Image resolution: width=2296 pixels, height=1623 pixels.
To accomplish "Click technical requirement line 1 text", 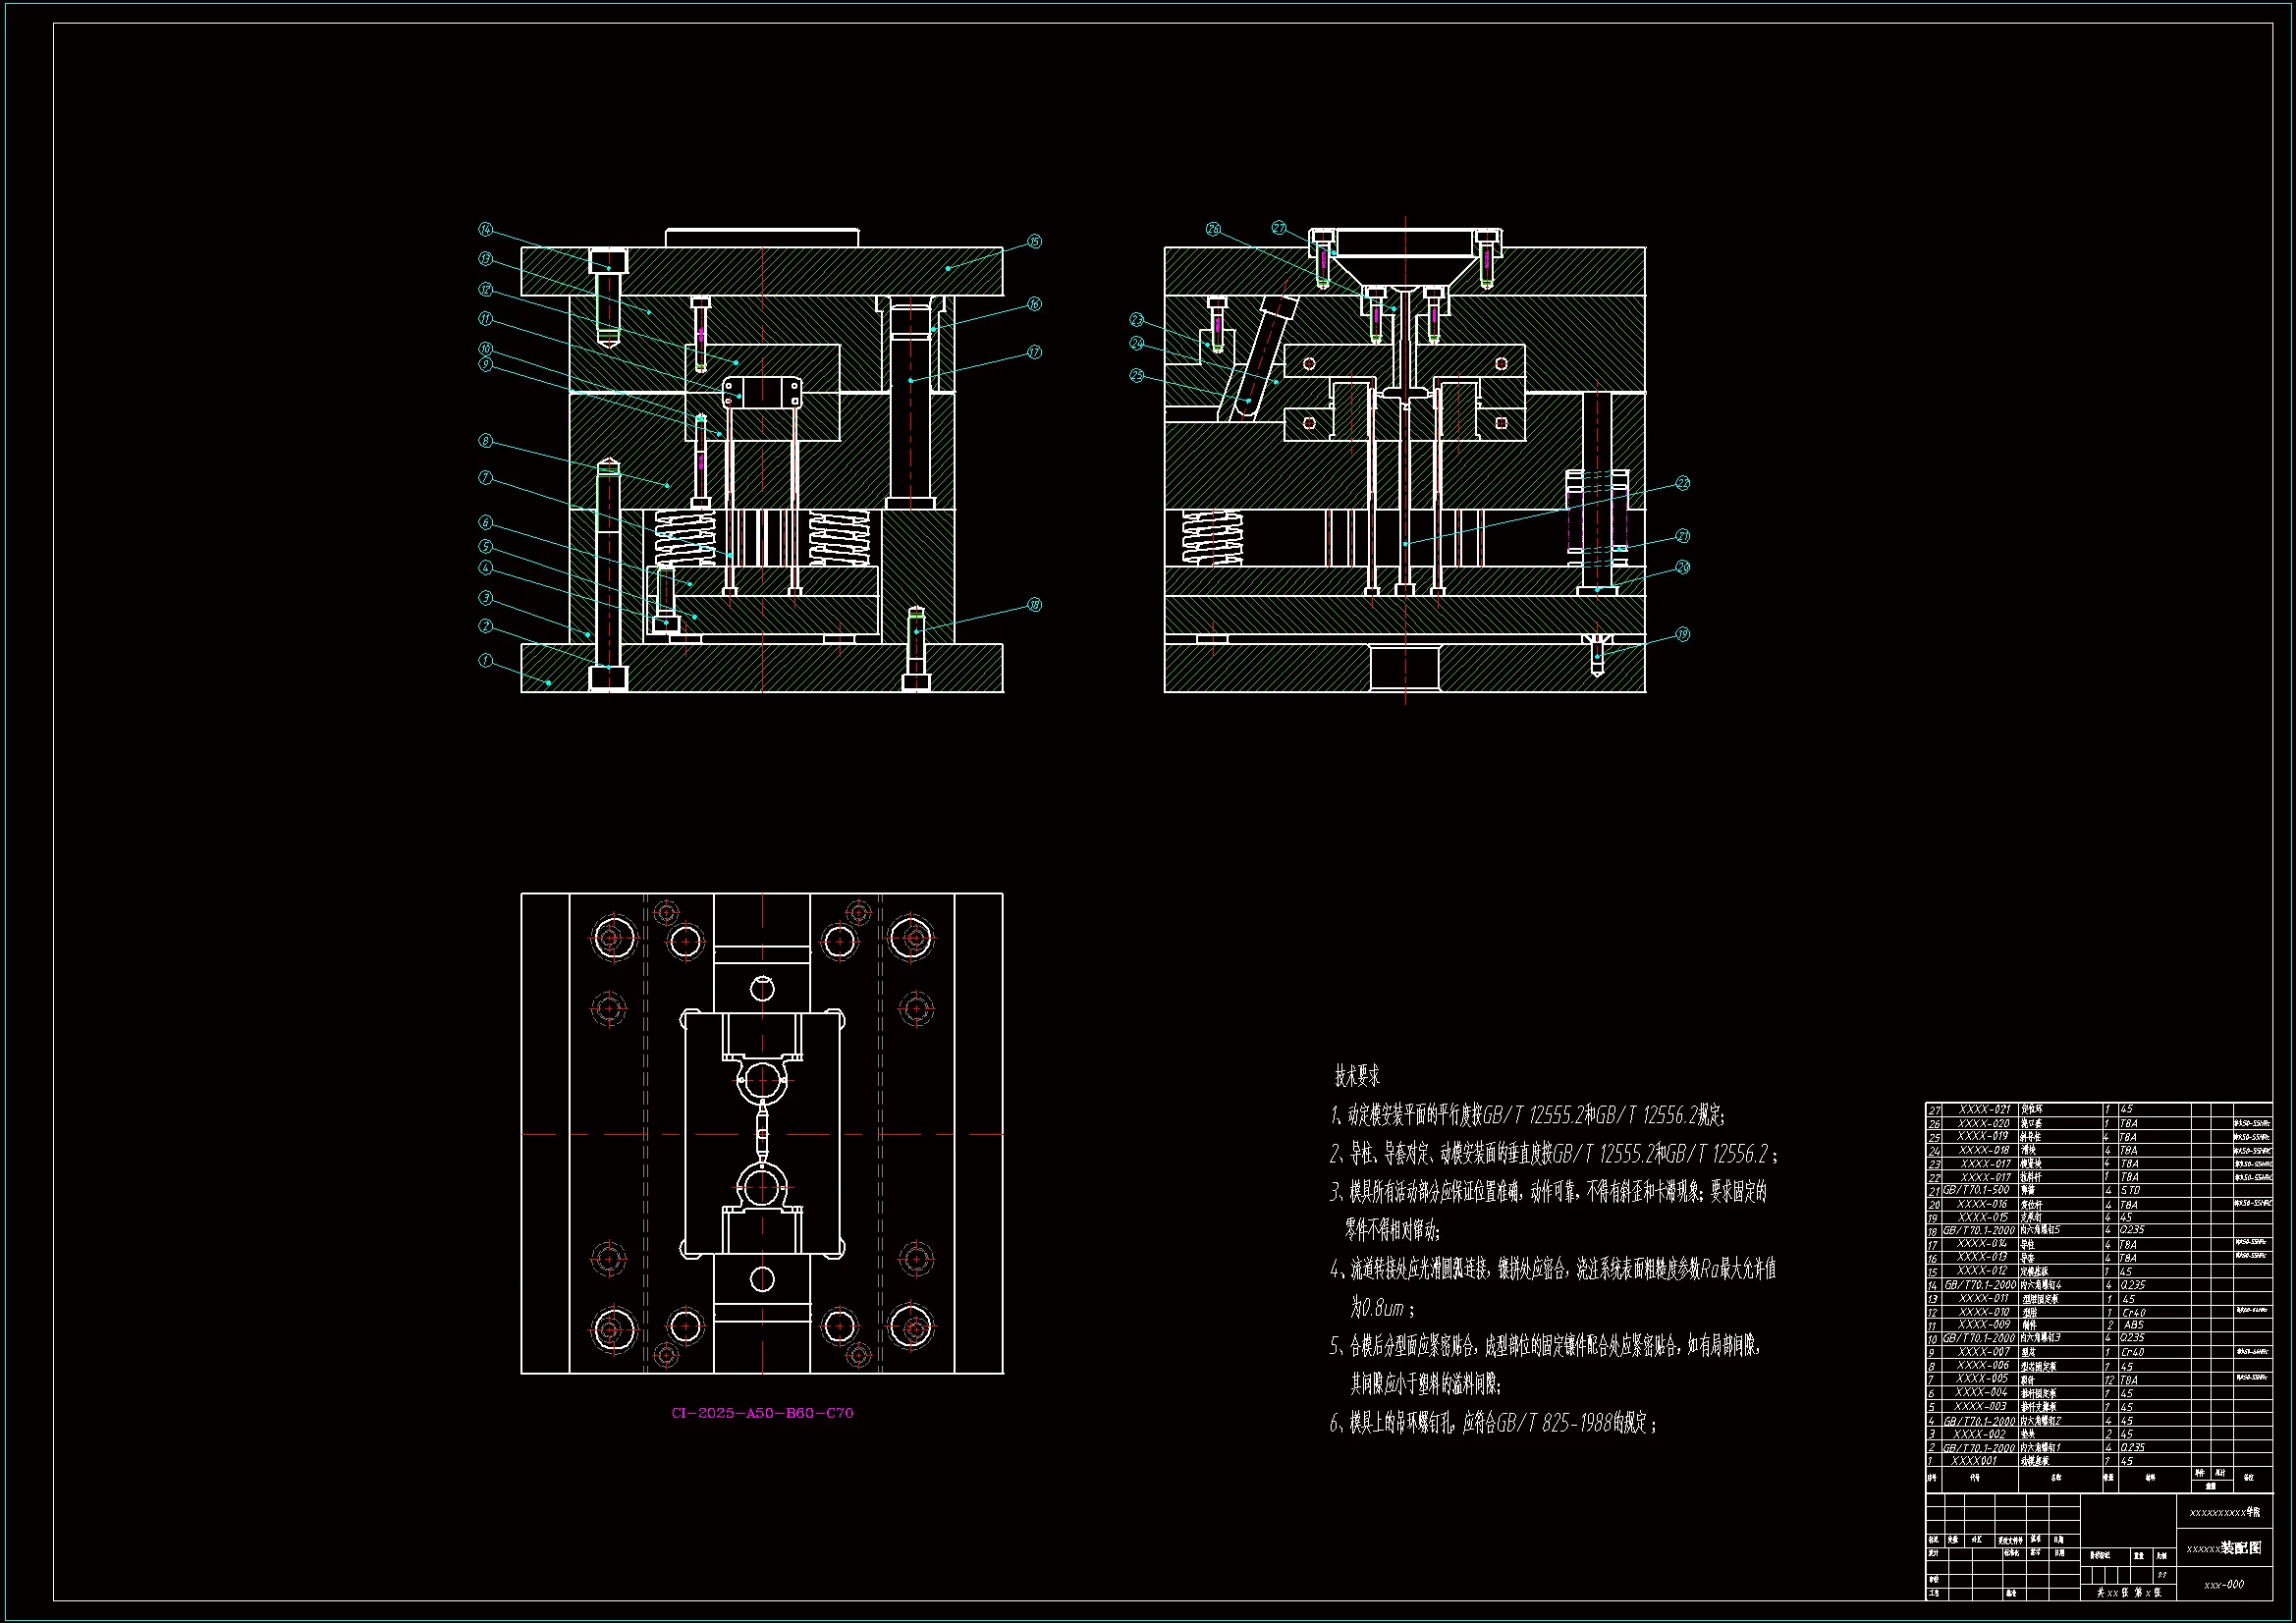I will pos(1527,1115).
